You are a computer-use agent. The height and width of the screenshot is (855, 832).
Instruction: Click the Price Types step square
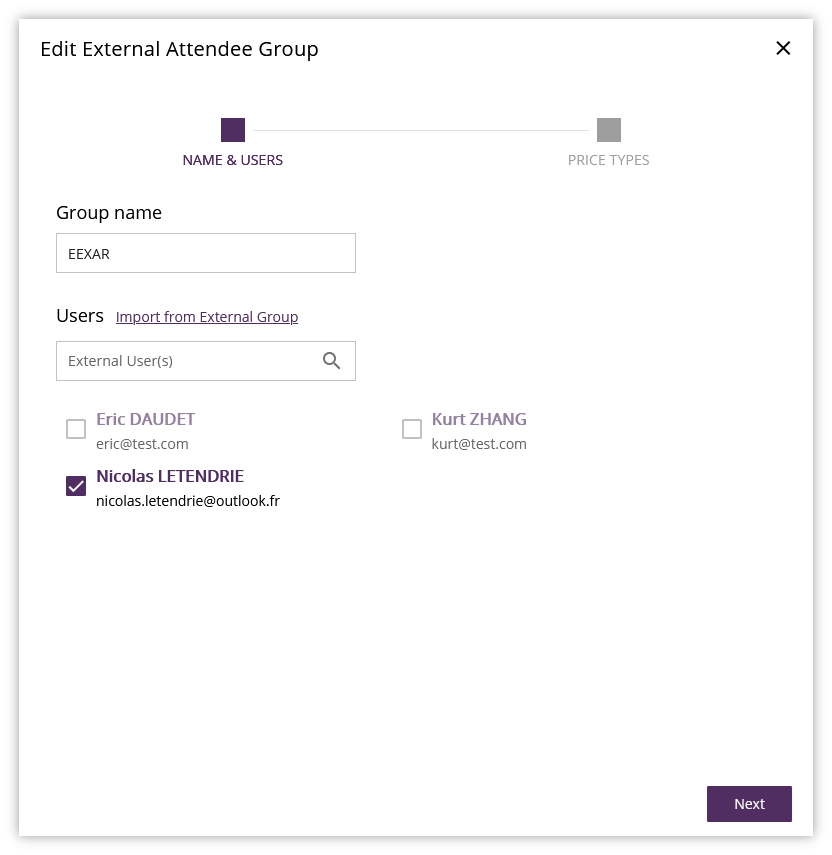point(609,130)
